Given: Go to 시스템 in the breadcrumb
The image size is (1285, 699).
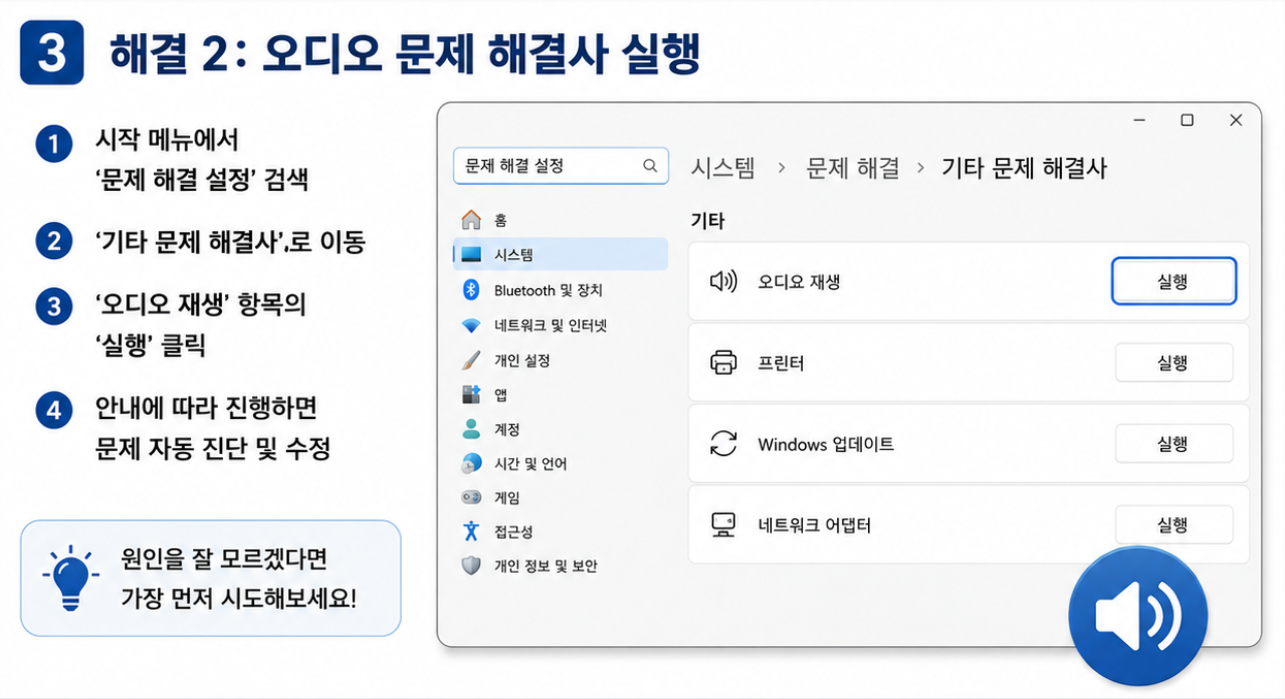Looking at the screenshot, I should tap(723, 168).
